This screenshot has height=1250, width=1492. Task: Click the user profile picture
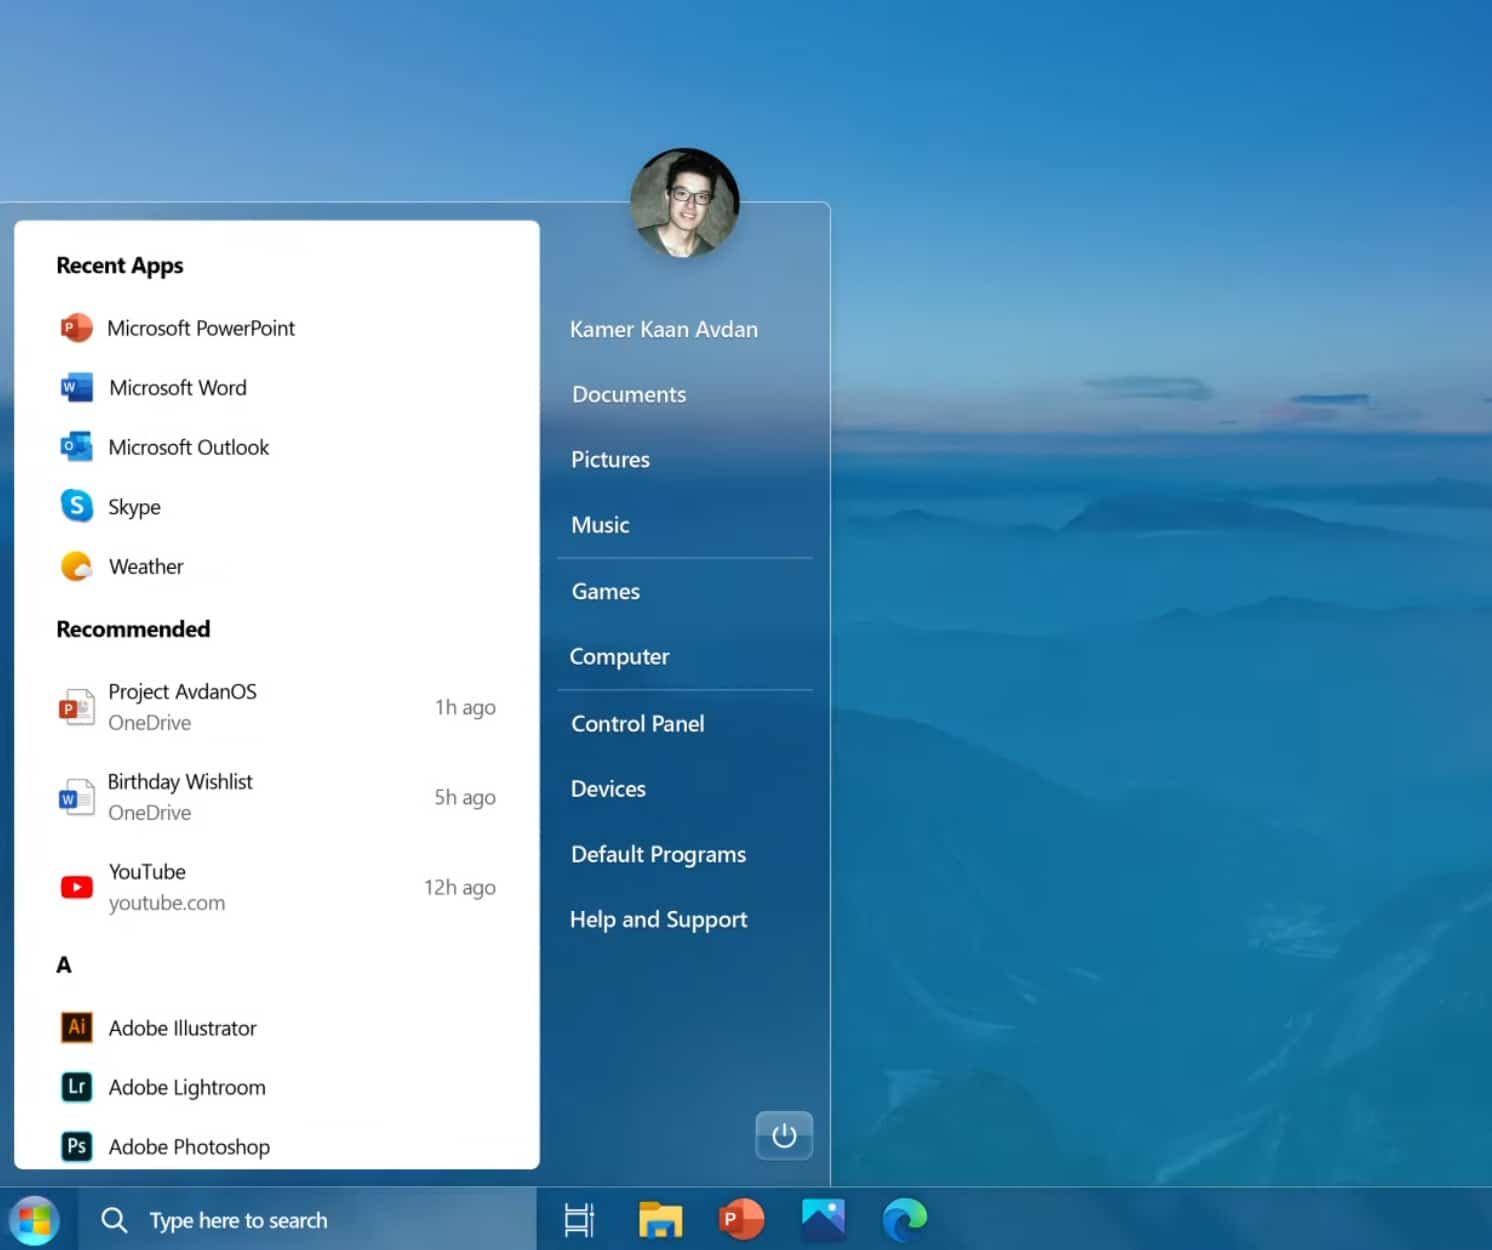685,203
